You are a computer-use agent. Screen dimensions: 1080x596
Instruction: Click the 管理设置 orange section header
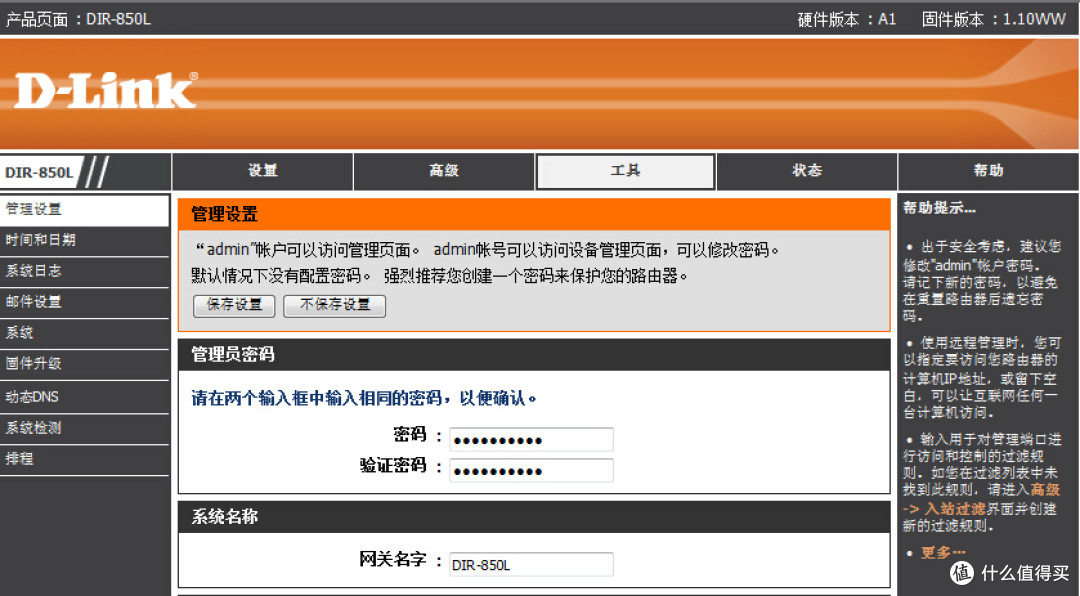[x=534, y=214]
